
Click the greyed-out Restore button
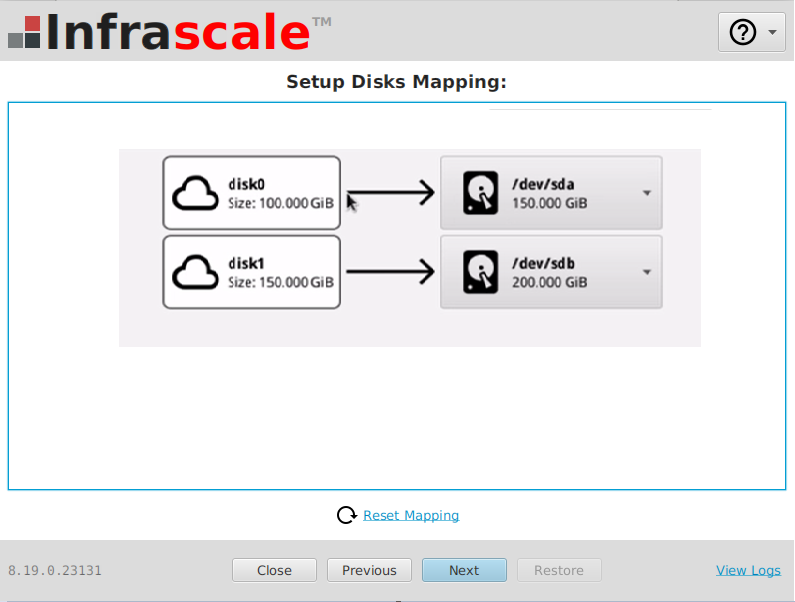(558, 570)
